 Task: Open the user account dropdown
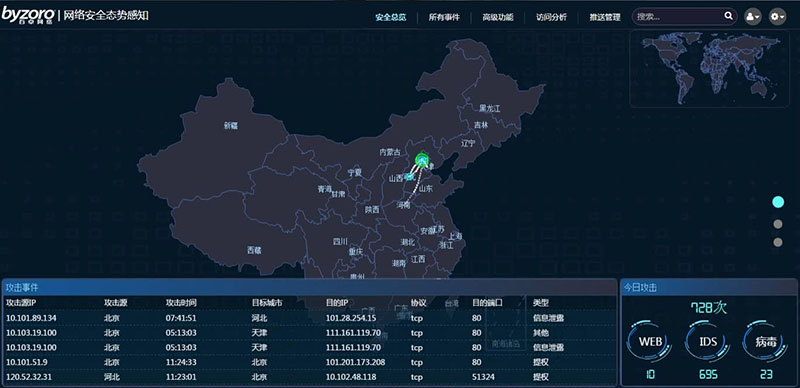coord(753,16)
